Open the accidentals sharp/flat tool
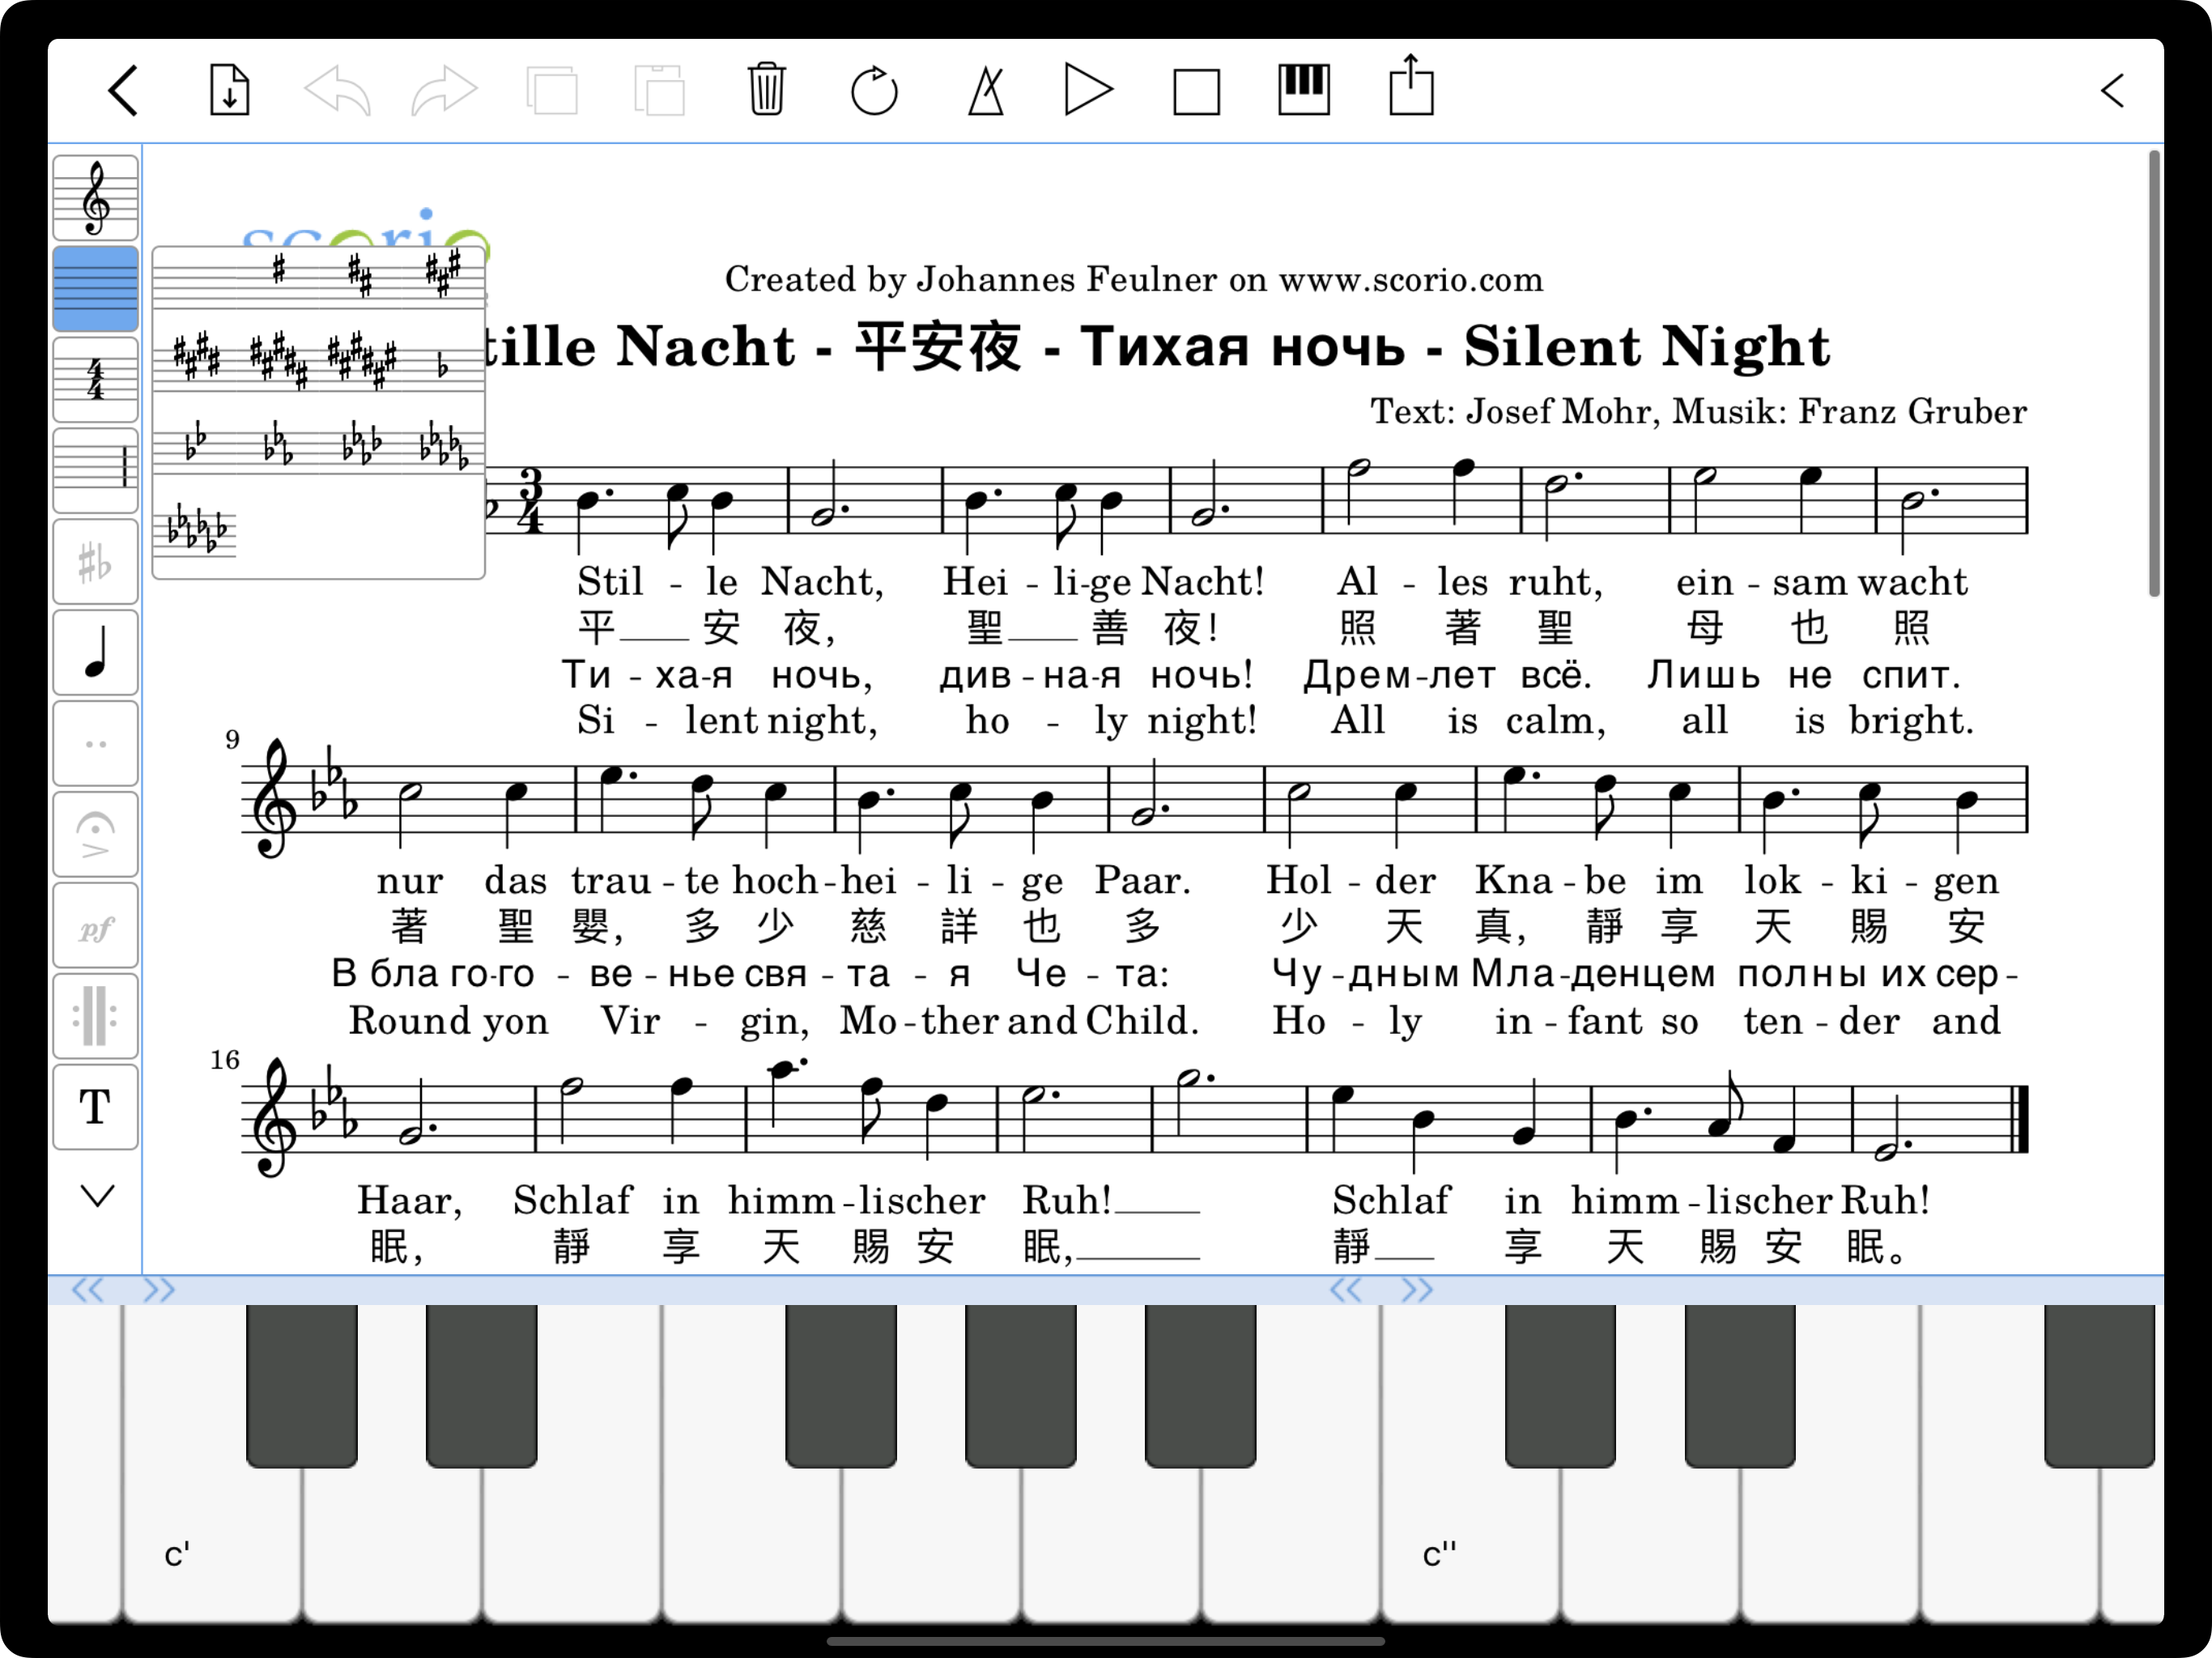The height and width of the screenshot is (1658, 2212). [95, 562]
